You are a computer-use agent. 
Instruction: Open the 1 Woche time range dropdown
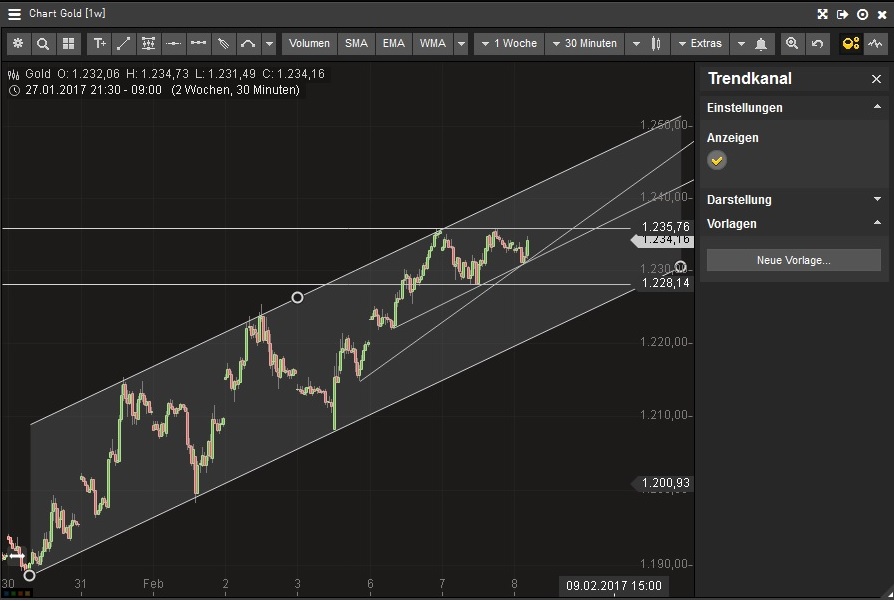click(509, 44)
